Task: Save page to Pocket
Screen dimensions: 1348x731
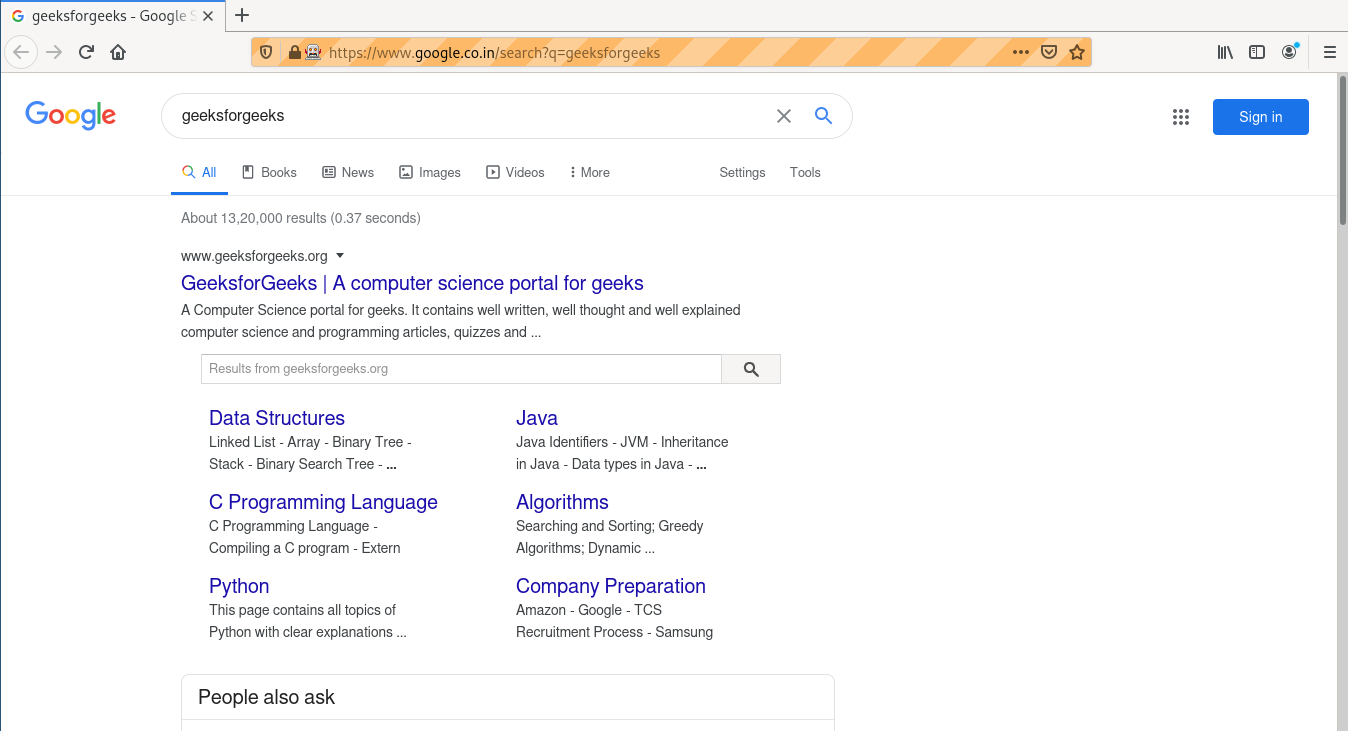Action: (1049, 53)
